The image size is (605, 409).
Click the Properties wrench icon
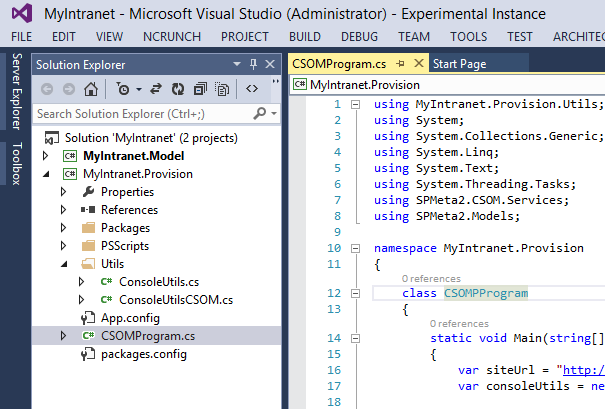88,191
